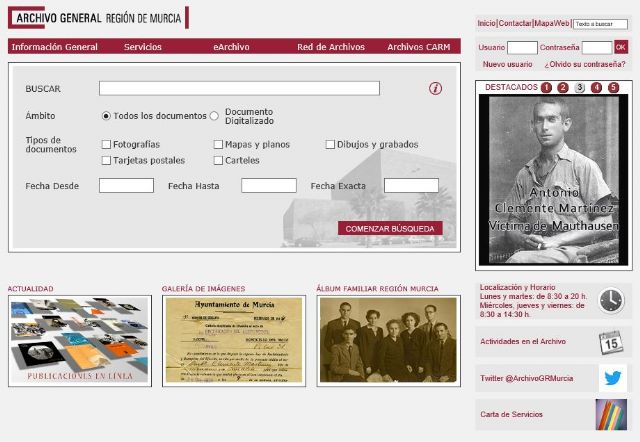Open the family album group photo
Image resolution: width=640 pixels, height=442 pixels.
(x=389, y=341)
